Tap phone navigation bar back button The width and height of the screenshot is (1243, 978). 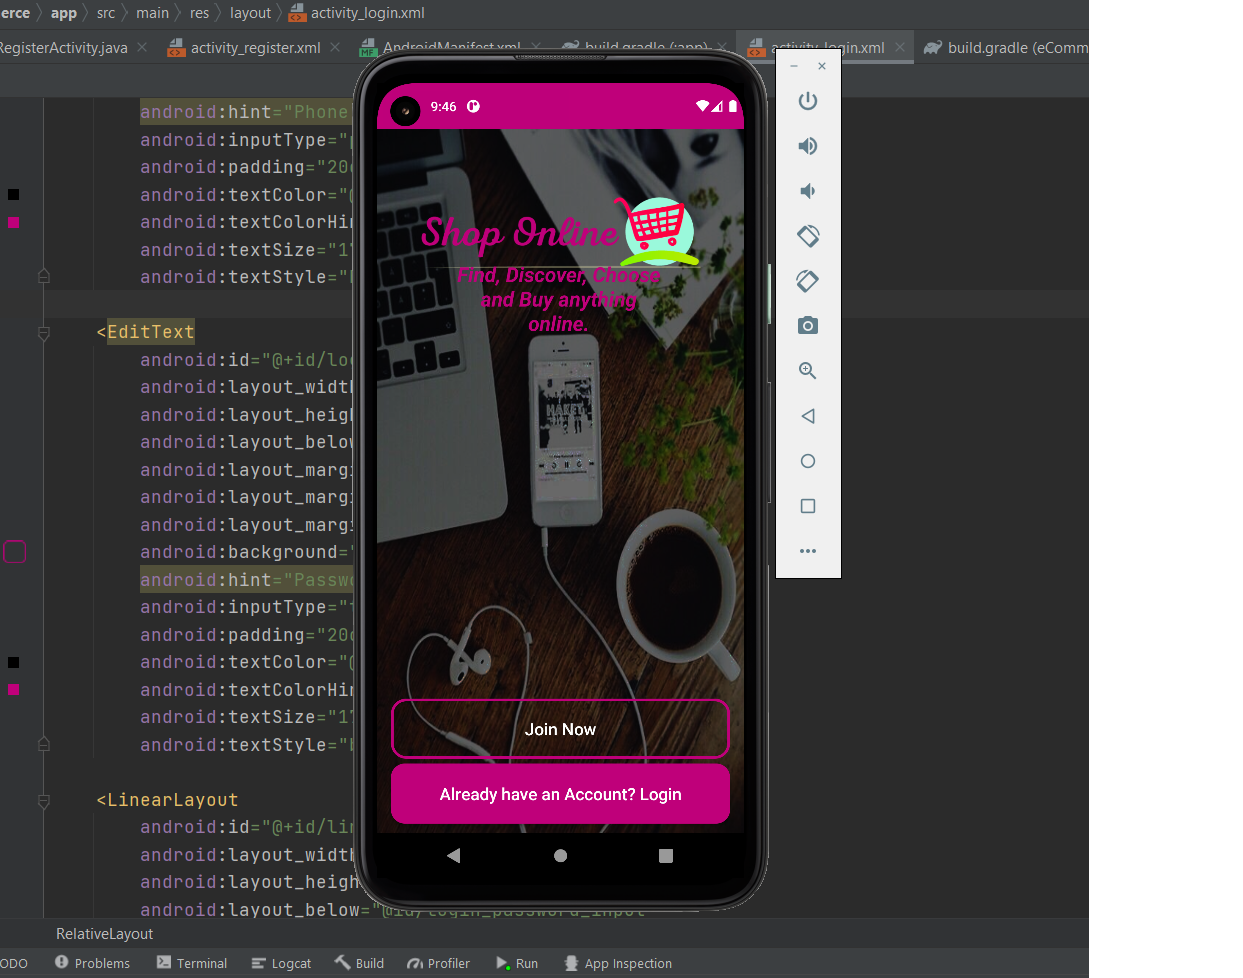click(454, 856)
